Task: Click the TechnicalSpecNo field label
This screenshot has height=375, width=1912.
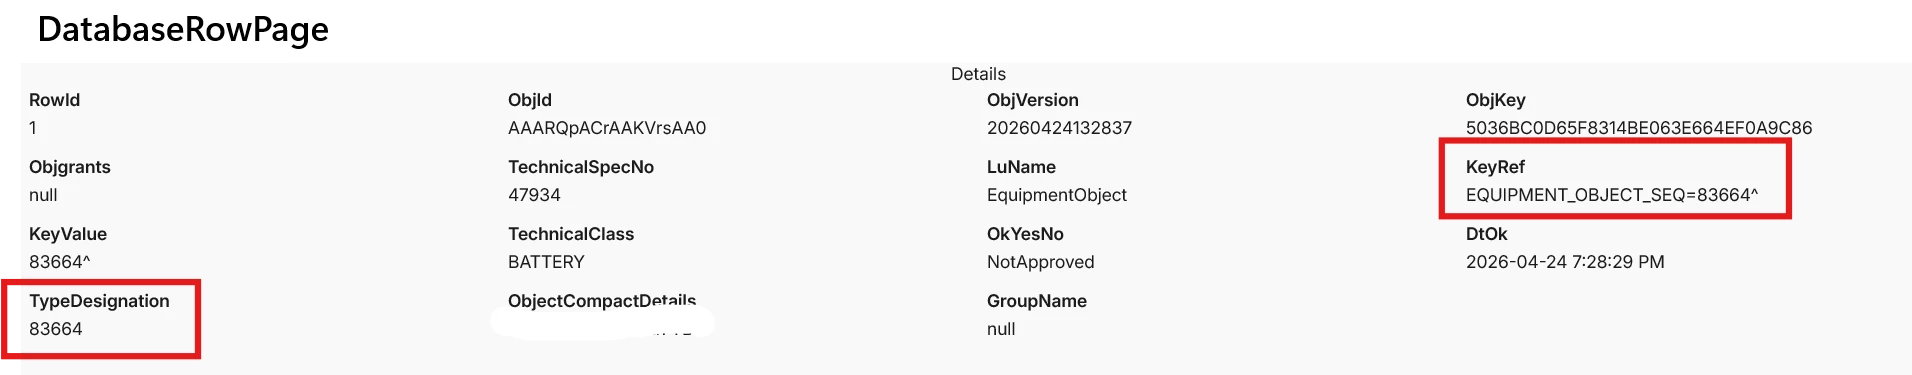Action: 581,167
